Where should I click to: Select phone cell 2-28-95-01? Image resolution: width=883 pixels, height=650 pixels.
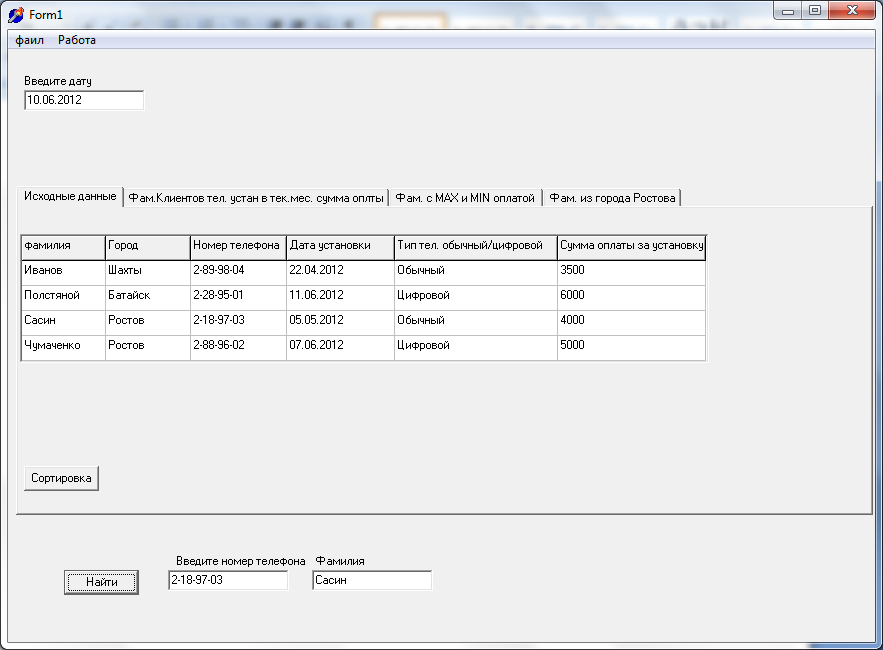pyautogui.click(x=238, y=297)
